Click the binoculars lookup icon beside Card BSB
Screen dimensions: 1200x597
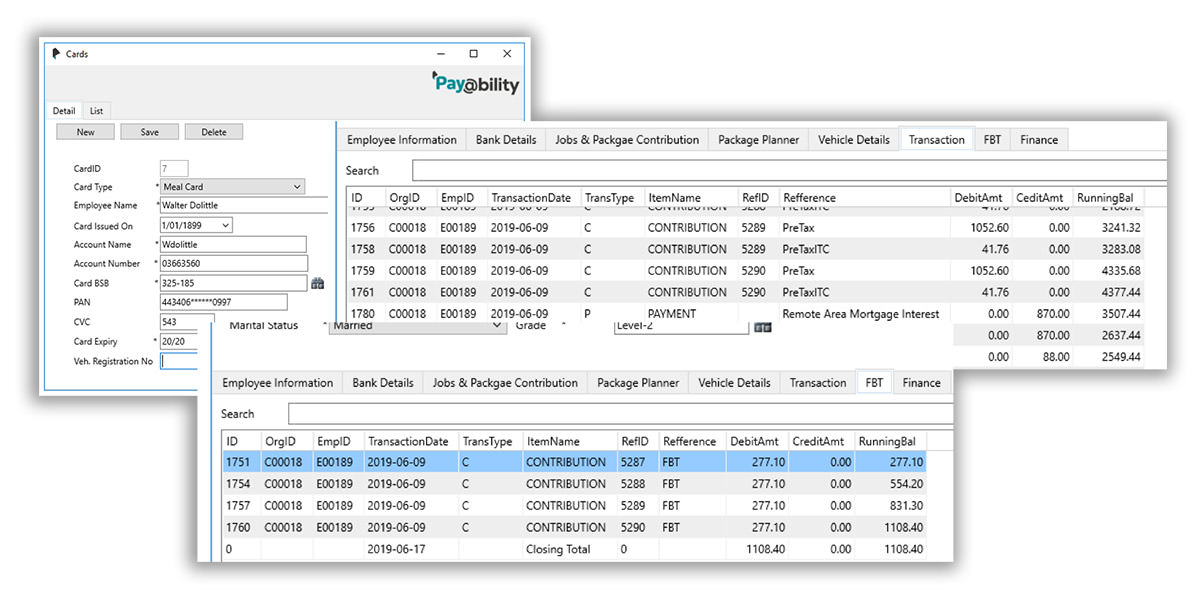click(318, 284)
